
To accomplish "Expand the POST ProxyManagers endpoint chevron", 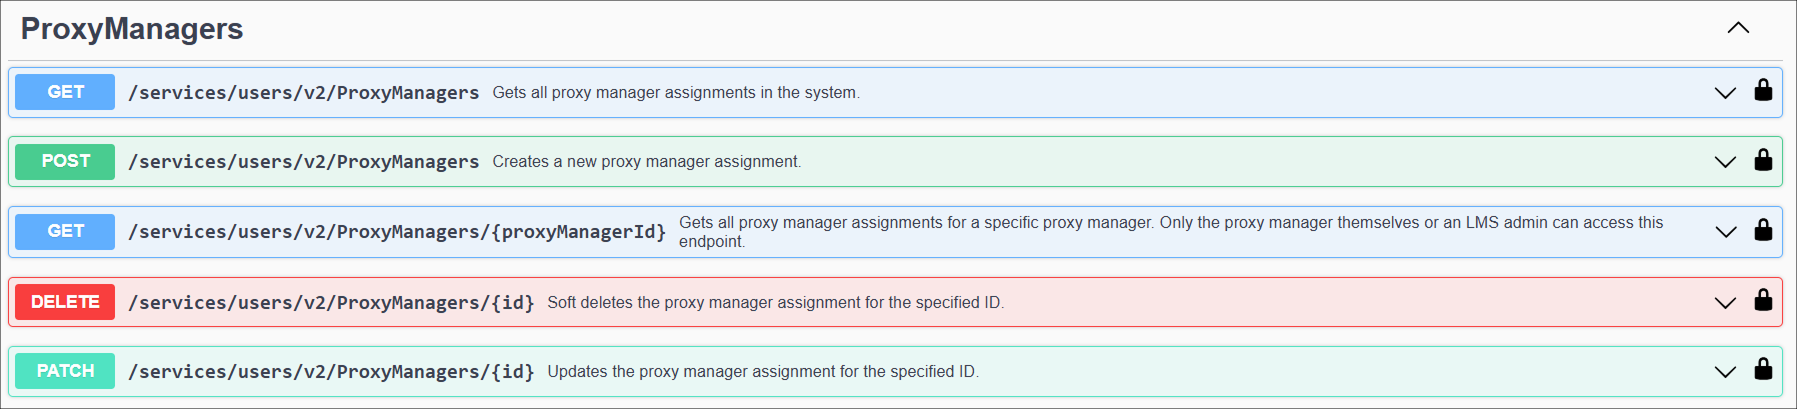I will pyautogui.click(x=1725, y=162).
